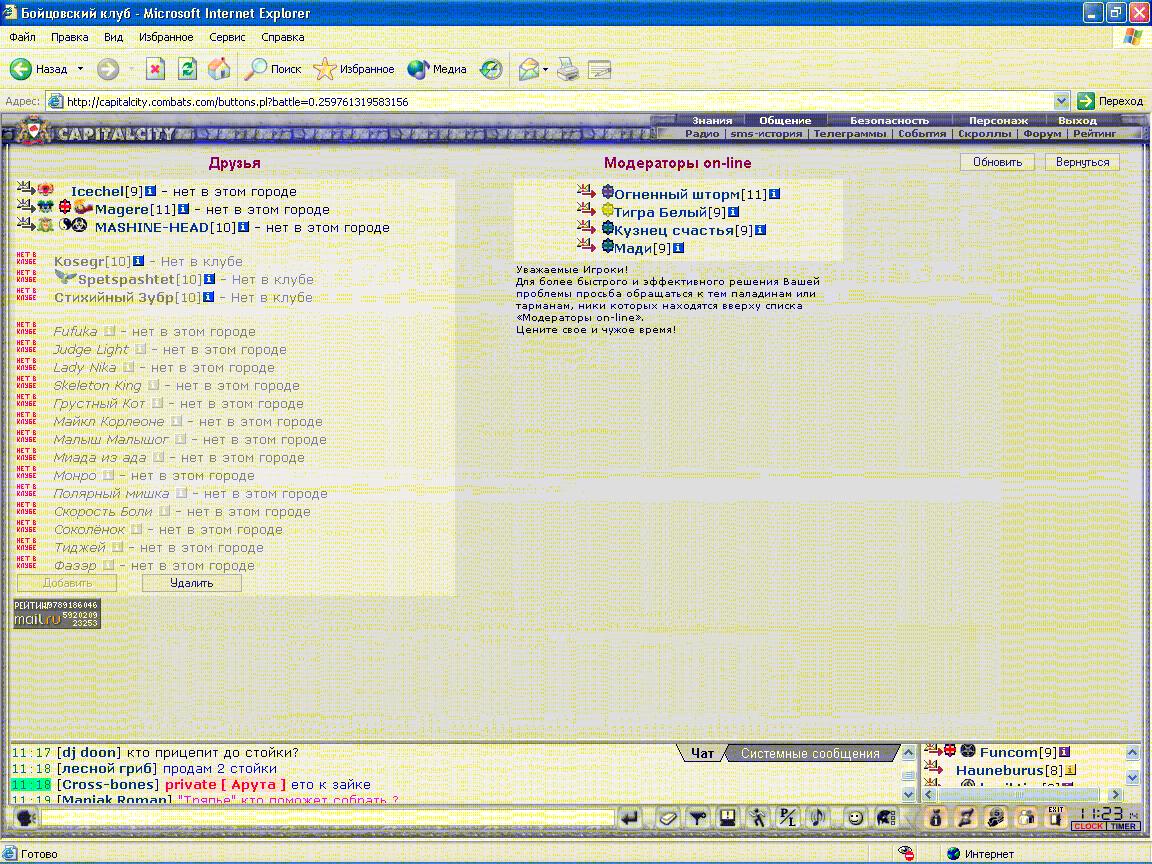1152x864 pixels.
Task: Click the helmet head icon in chat bar
Action: [x=886, y=818]
